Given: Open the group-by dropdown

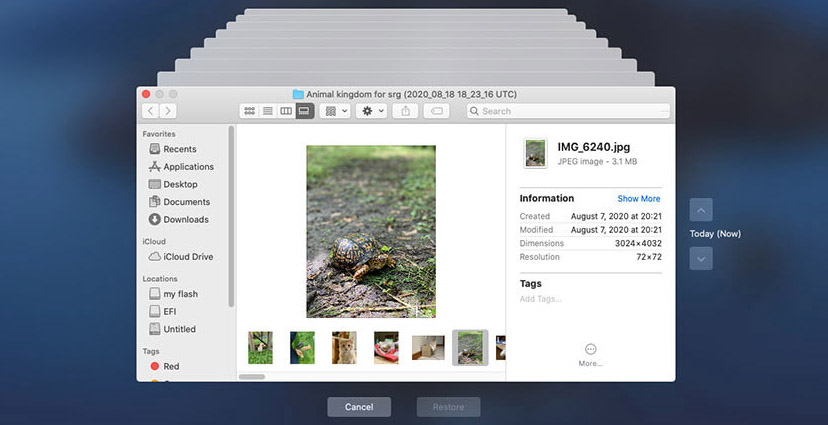Looking at the screenshot, I should pyautogui.click(x=335, y=111).
